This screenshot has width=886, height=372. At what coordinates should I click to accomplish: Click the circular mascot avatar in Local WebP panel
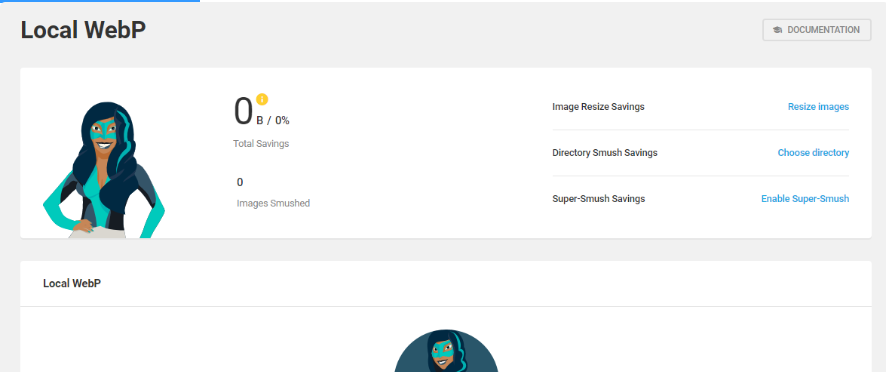(446, 351)
